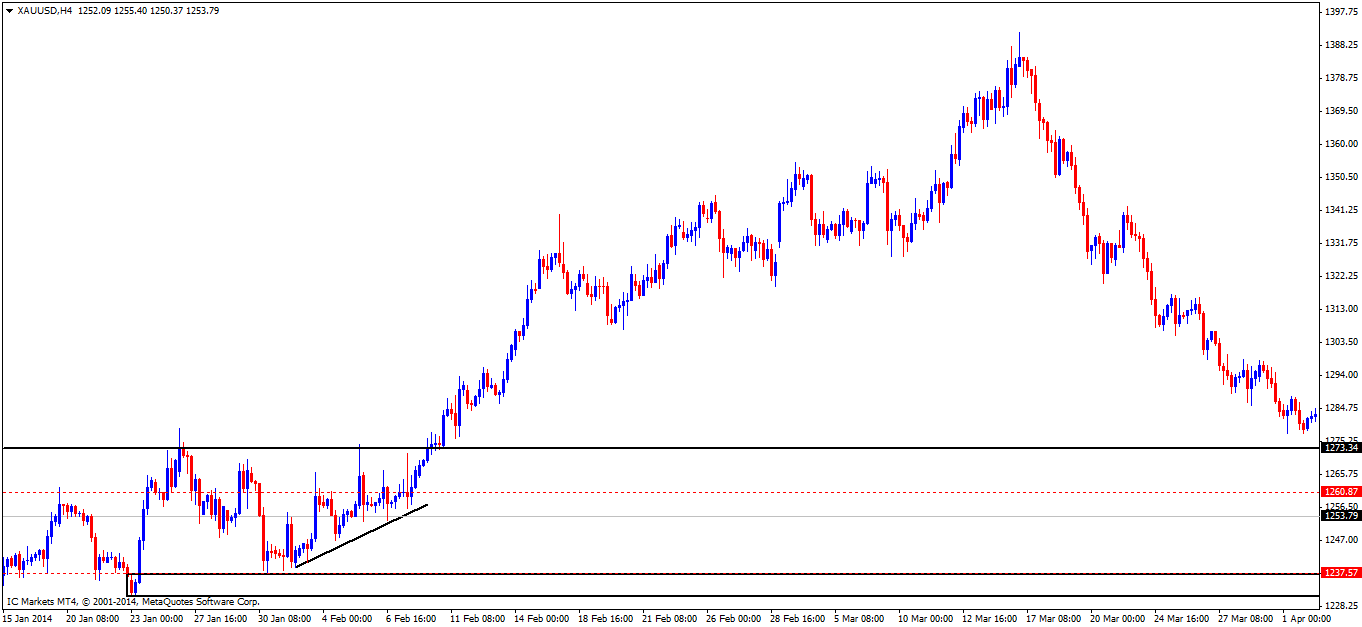Viewport: 1362px width, 627px height.
Task: Click the current price label 1253.79
Action: tap(1340, 515)
